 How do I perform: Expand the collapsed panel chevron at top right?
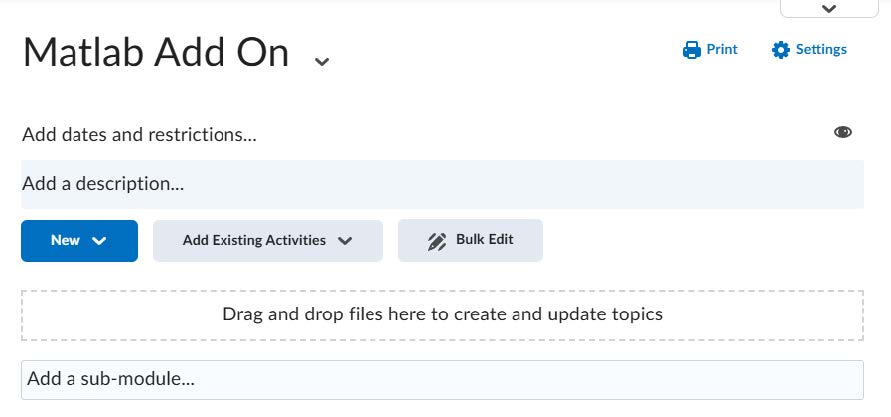[x=827, y=8]
